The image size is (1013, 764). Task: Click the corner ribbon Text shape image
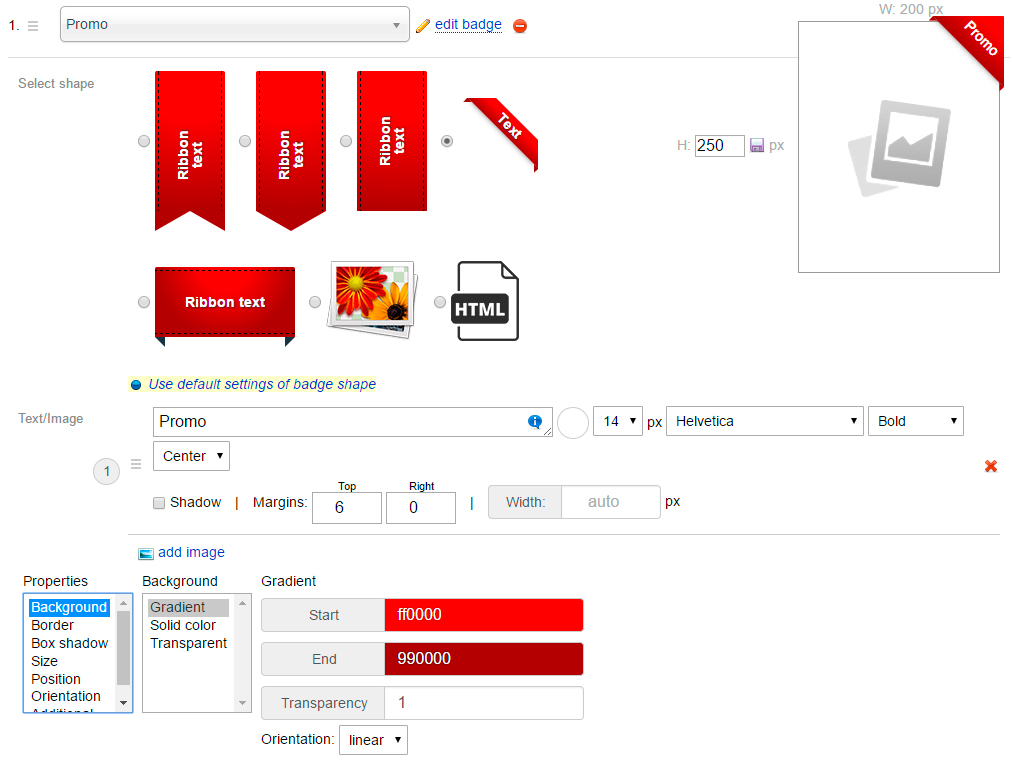pos(502,134)
